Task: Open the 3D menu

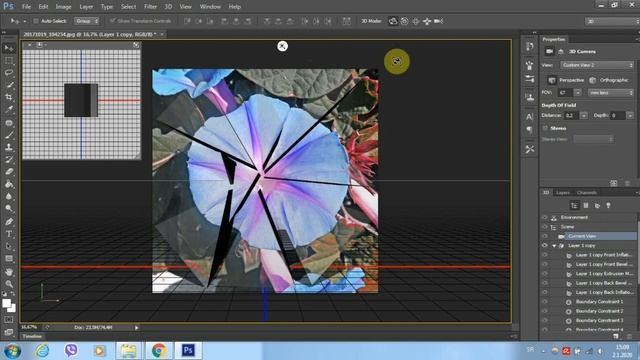Action: [168, 7]
